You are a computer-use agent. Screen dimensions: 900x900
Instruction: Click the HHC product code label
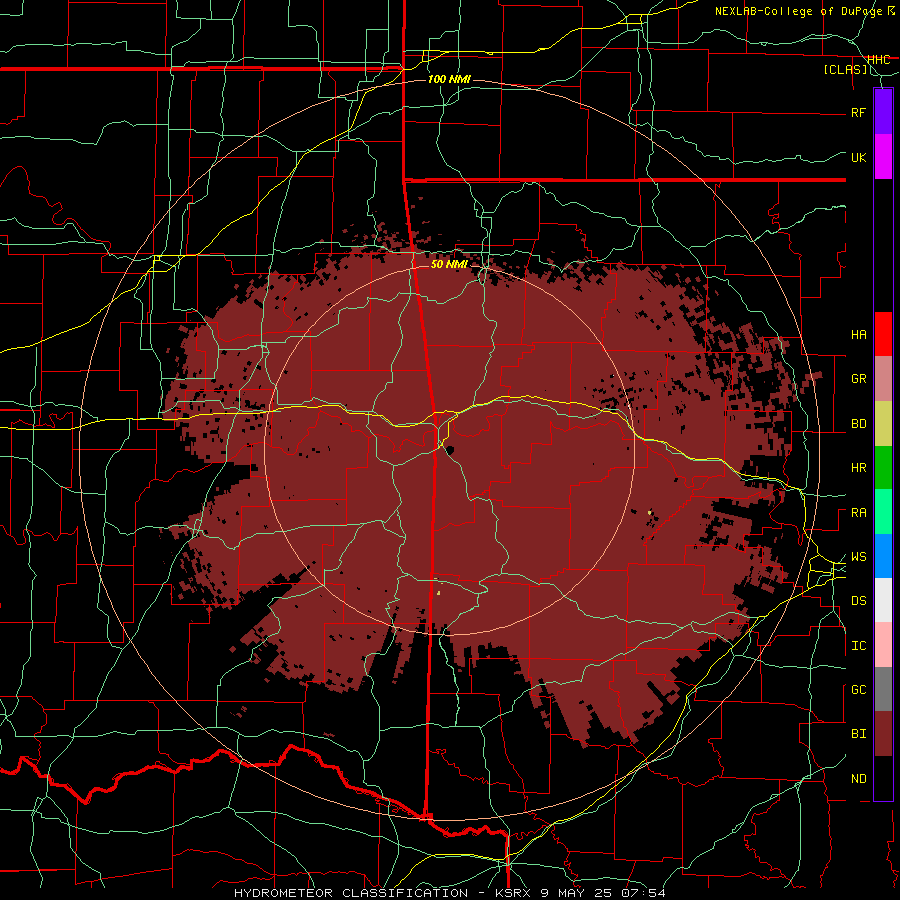(x=878, y=60)
